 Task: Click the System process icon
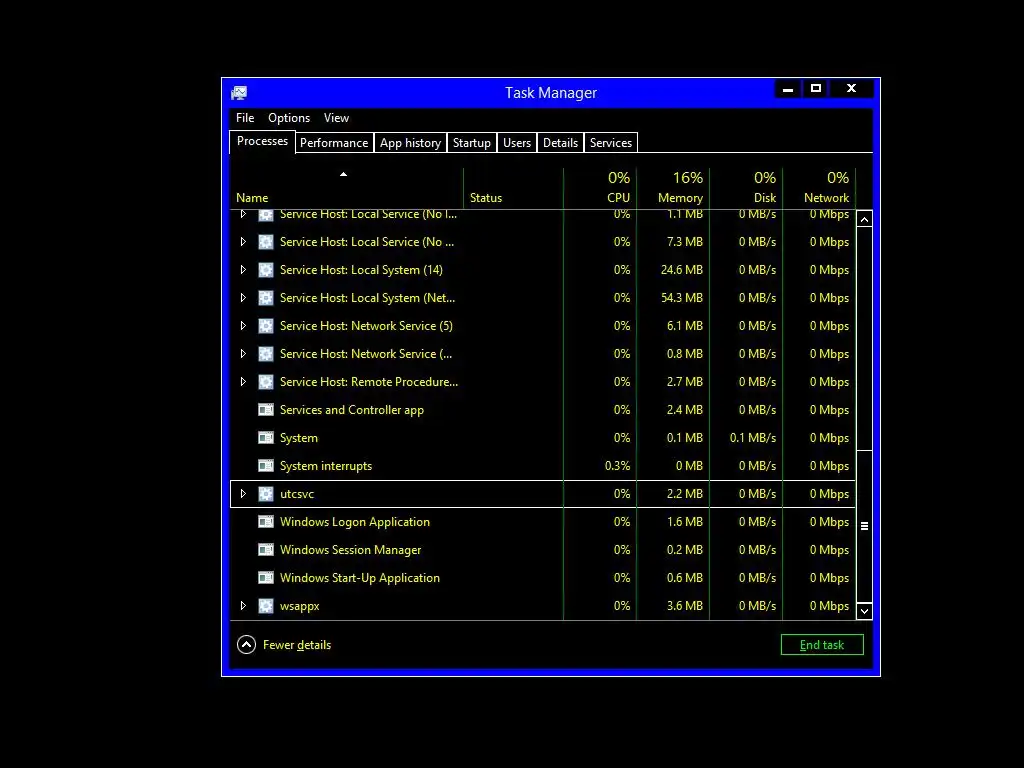tap(266, 438)
